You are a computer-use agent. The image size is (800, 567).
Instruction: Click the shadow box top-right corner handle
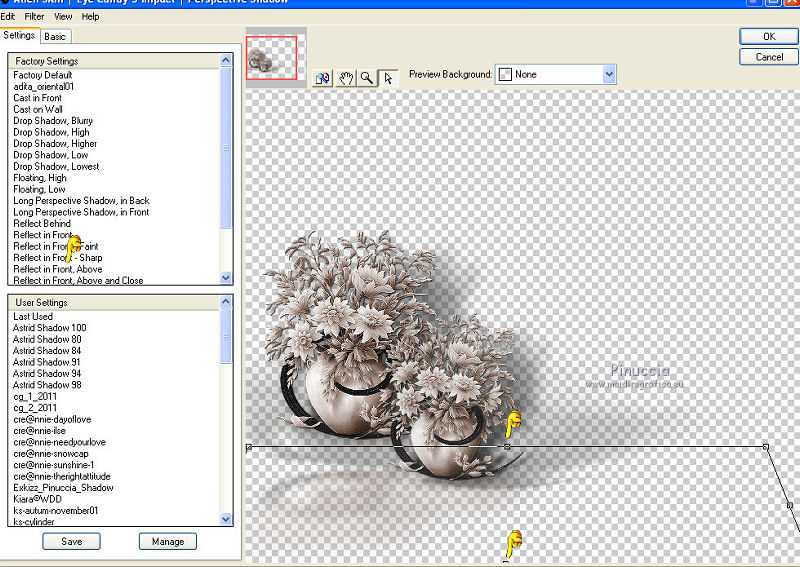[x=765, y=447]
